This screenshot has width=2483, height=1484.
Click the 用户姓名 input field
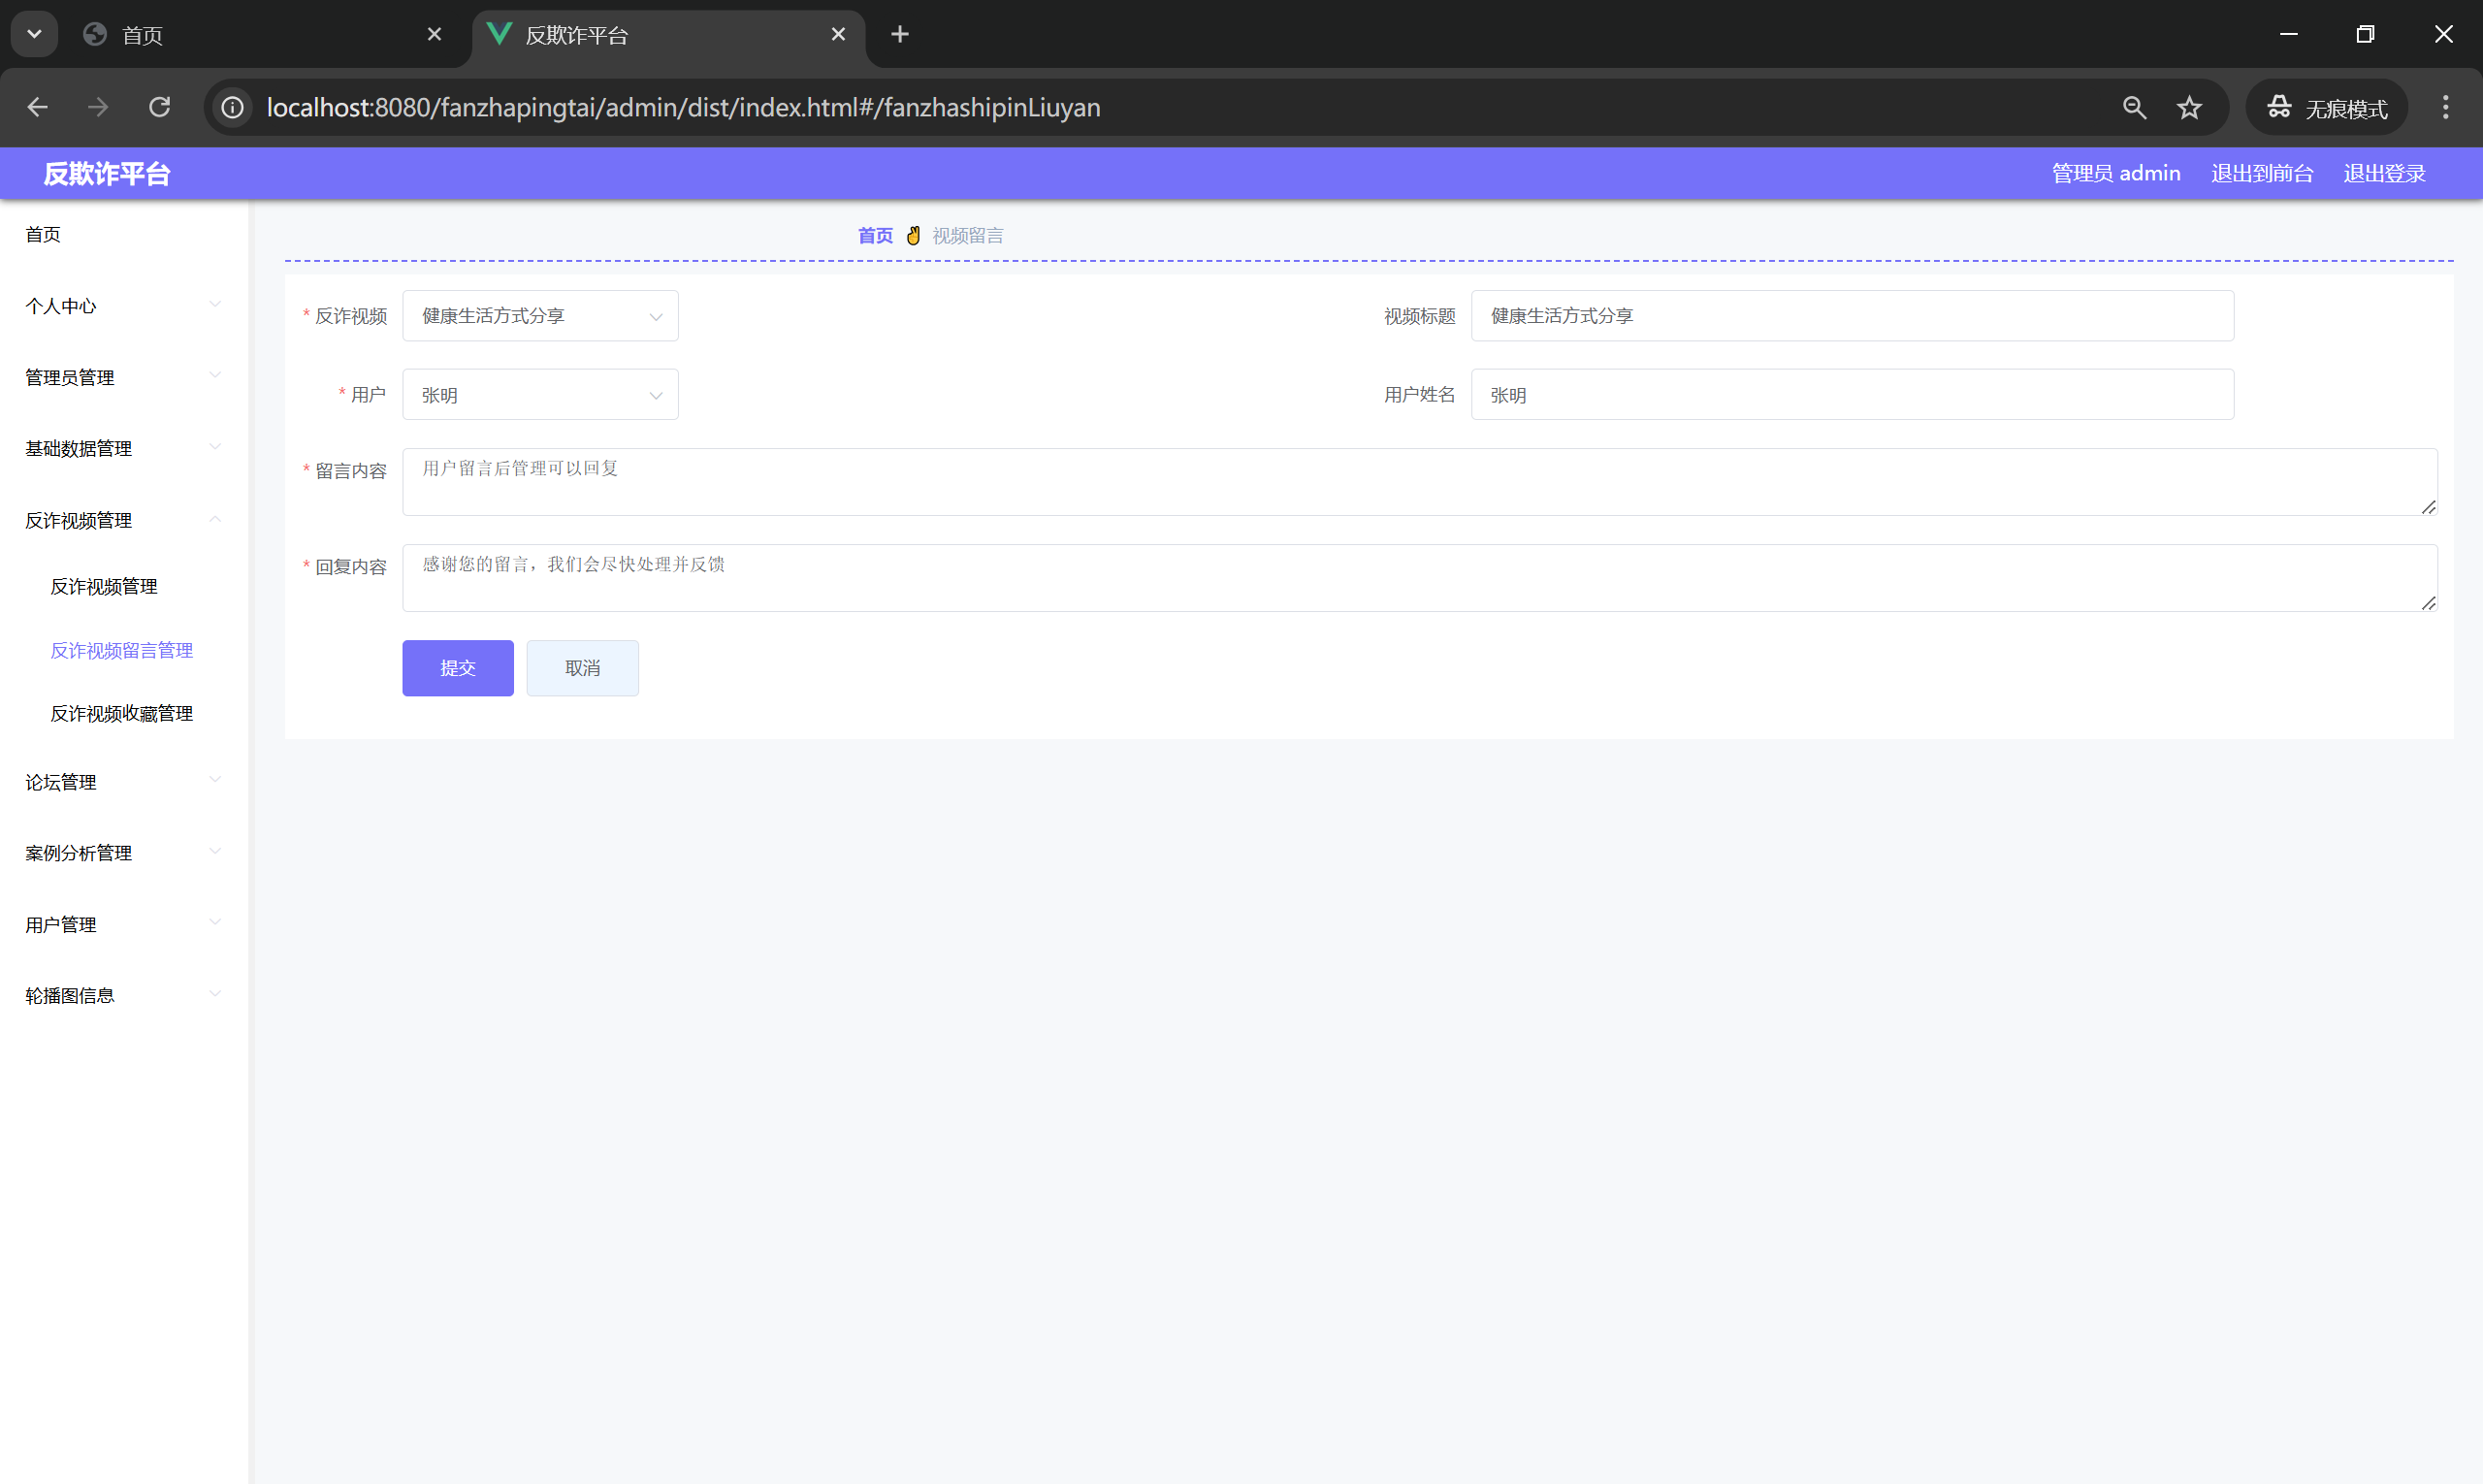(x=1852, y=394)
